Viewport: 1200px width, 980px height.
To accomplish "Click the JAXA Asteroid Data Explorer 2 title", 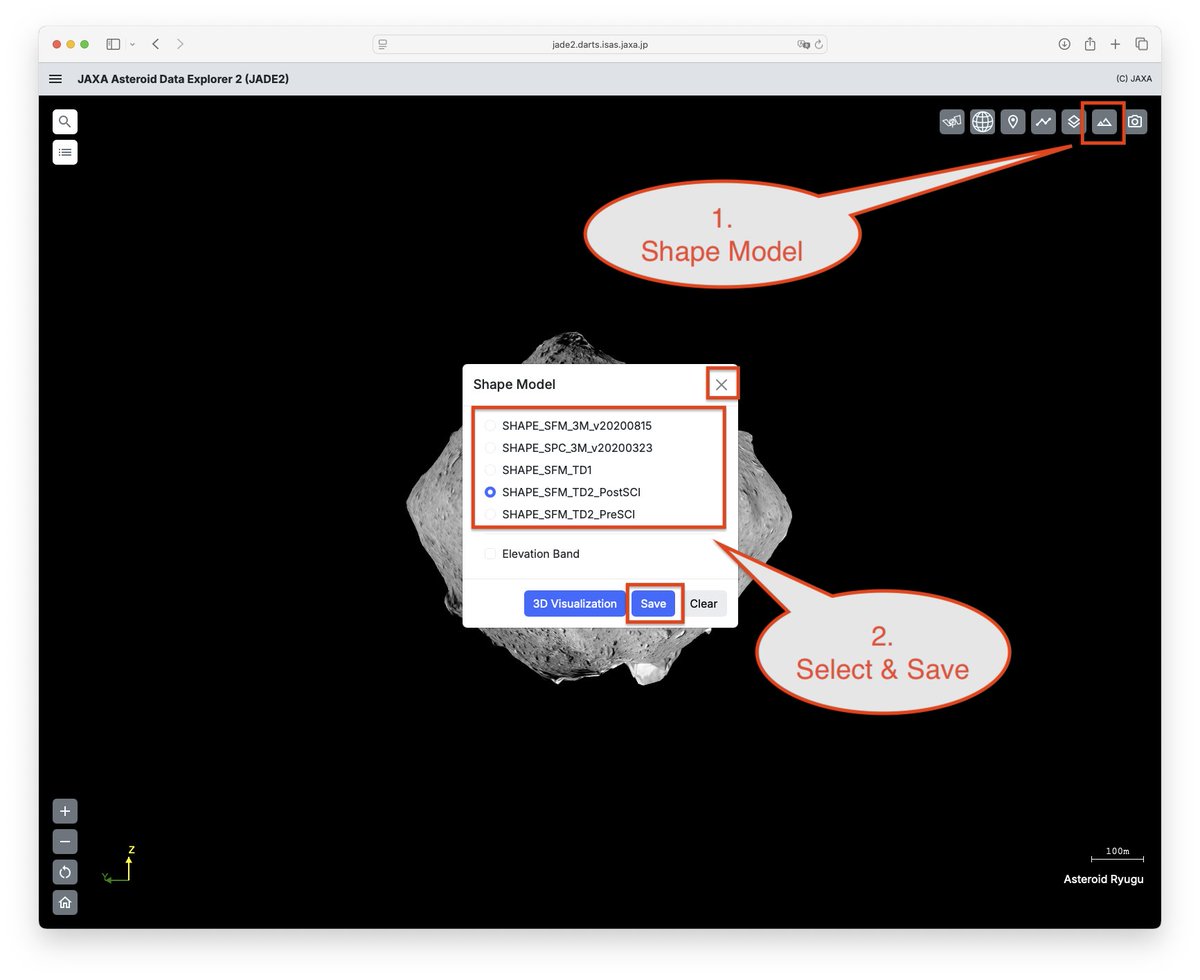I will tap(183, 79).
